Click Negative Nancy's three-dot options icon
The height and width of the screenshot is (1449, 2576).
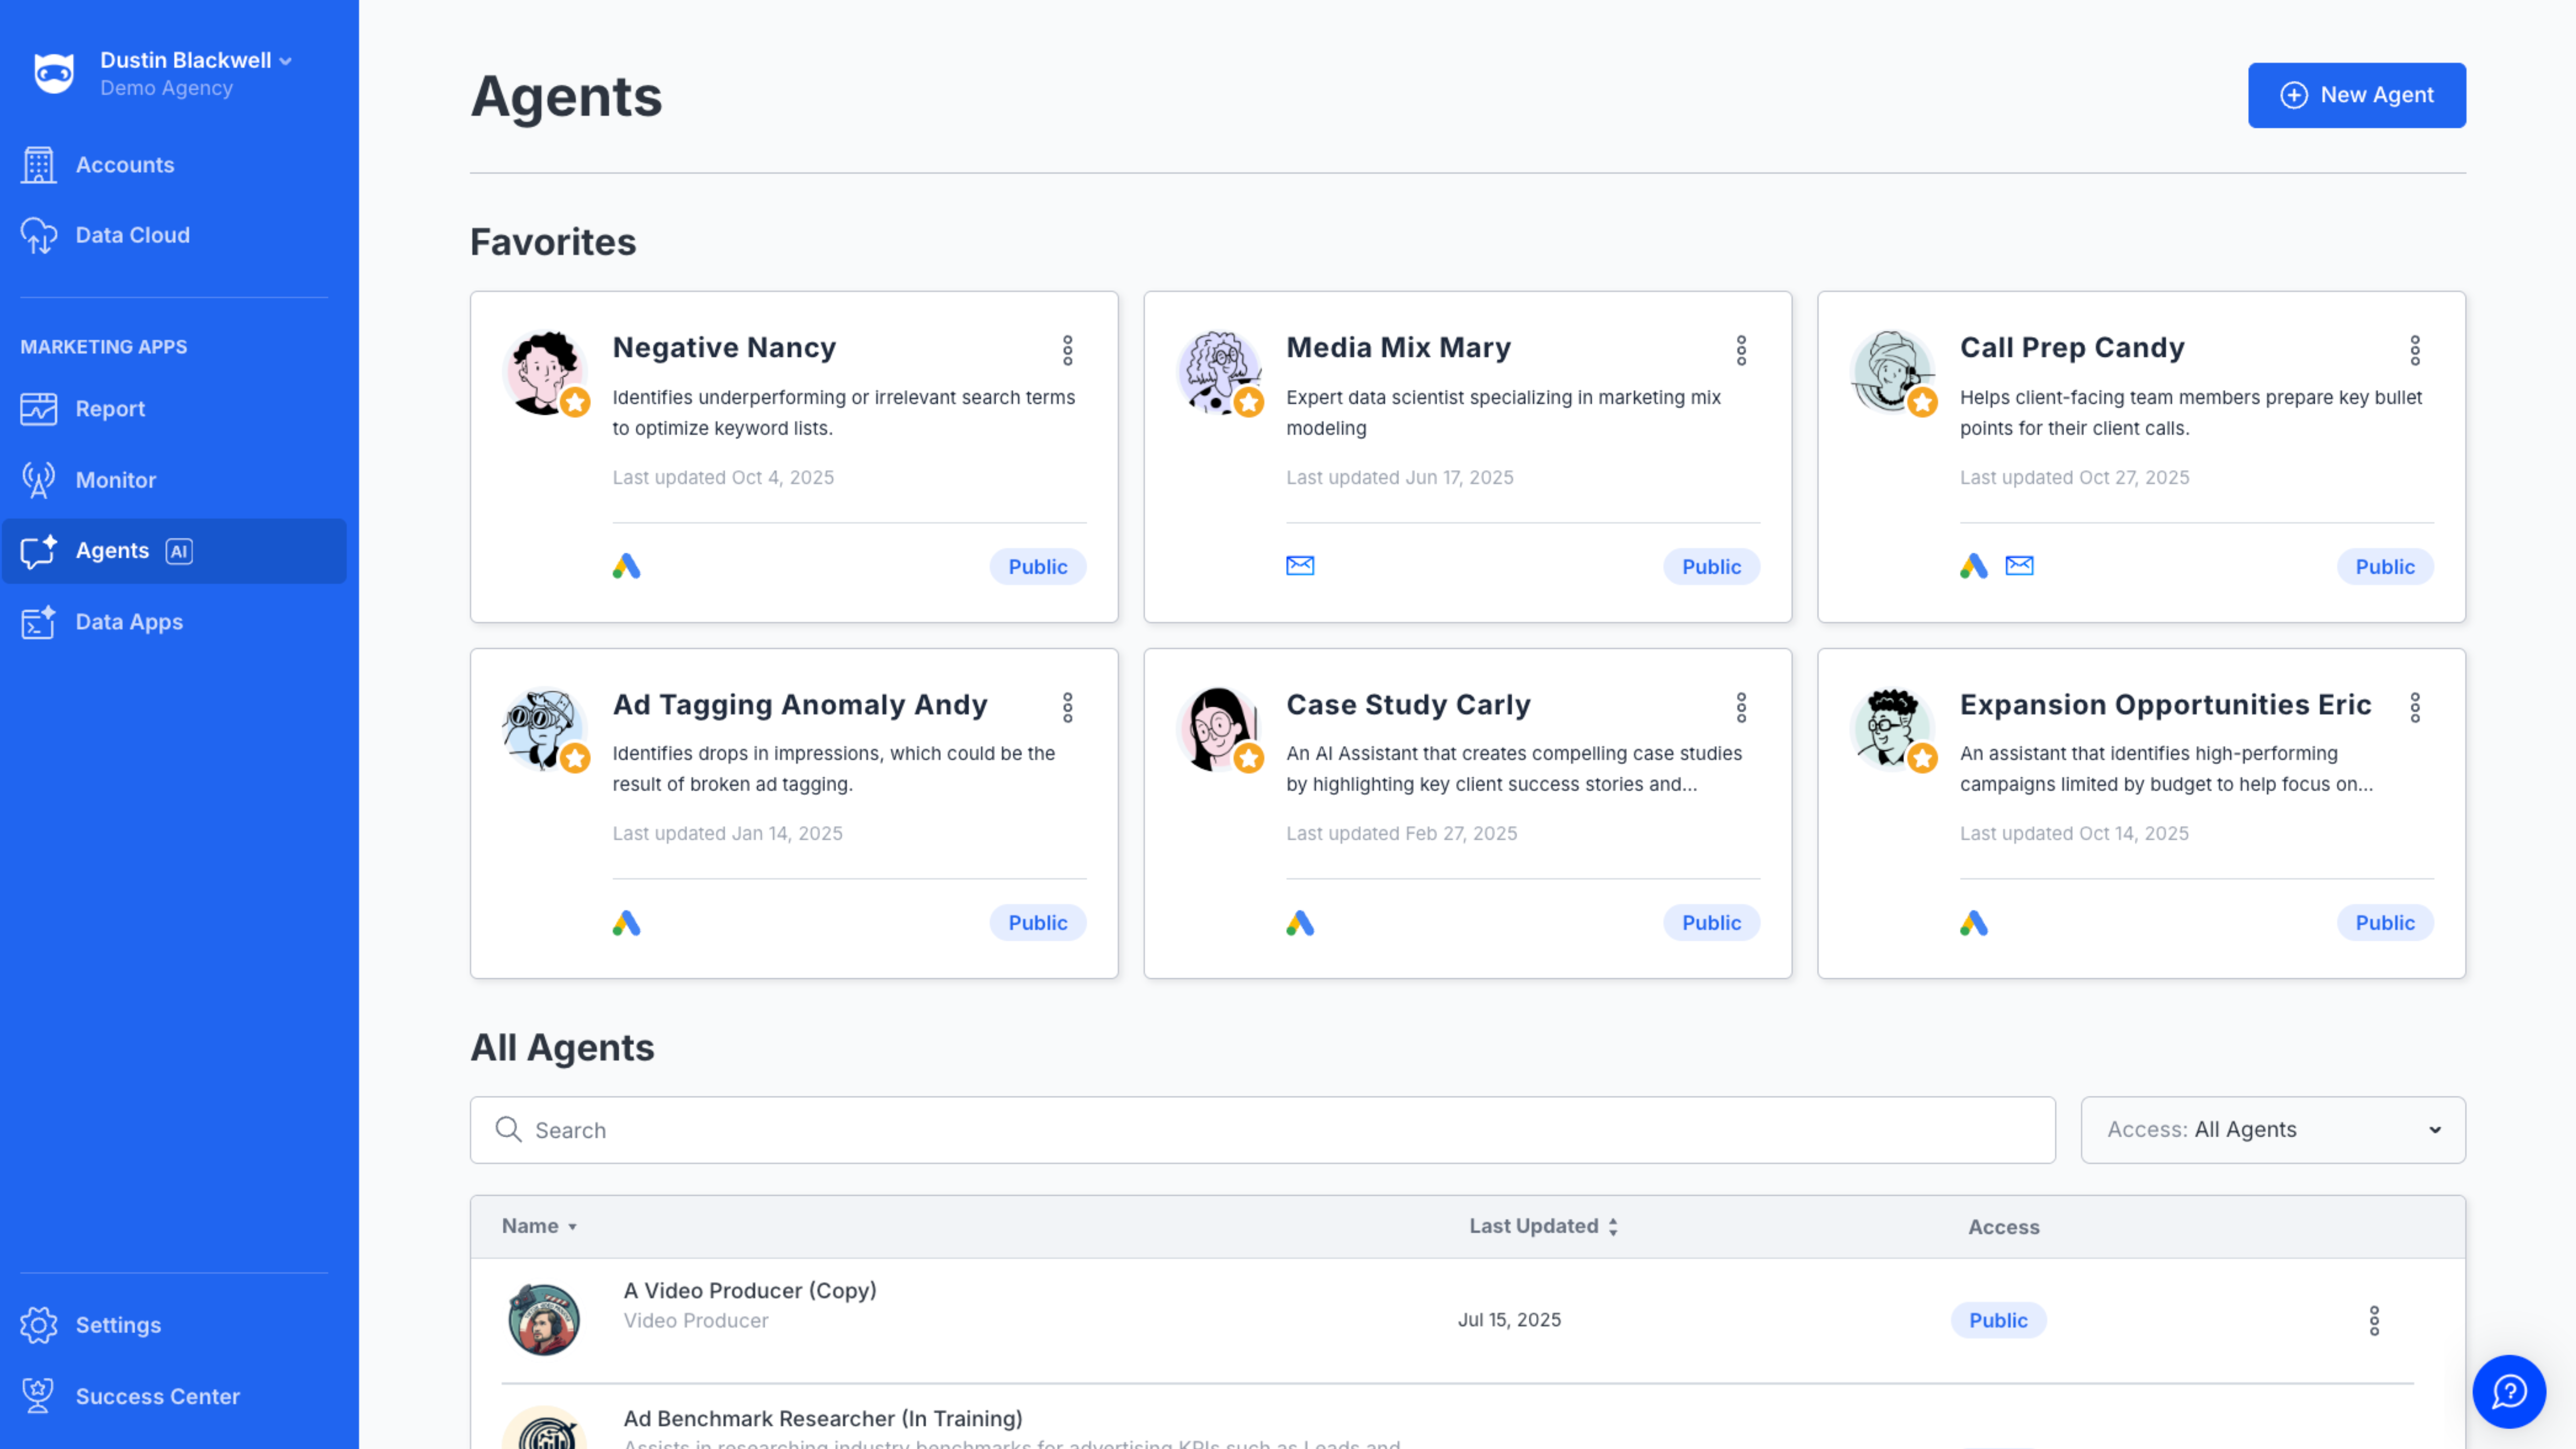click(x=1067, y=350)
